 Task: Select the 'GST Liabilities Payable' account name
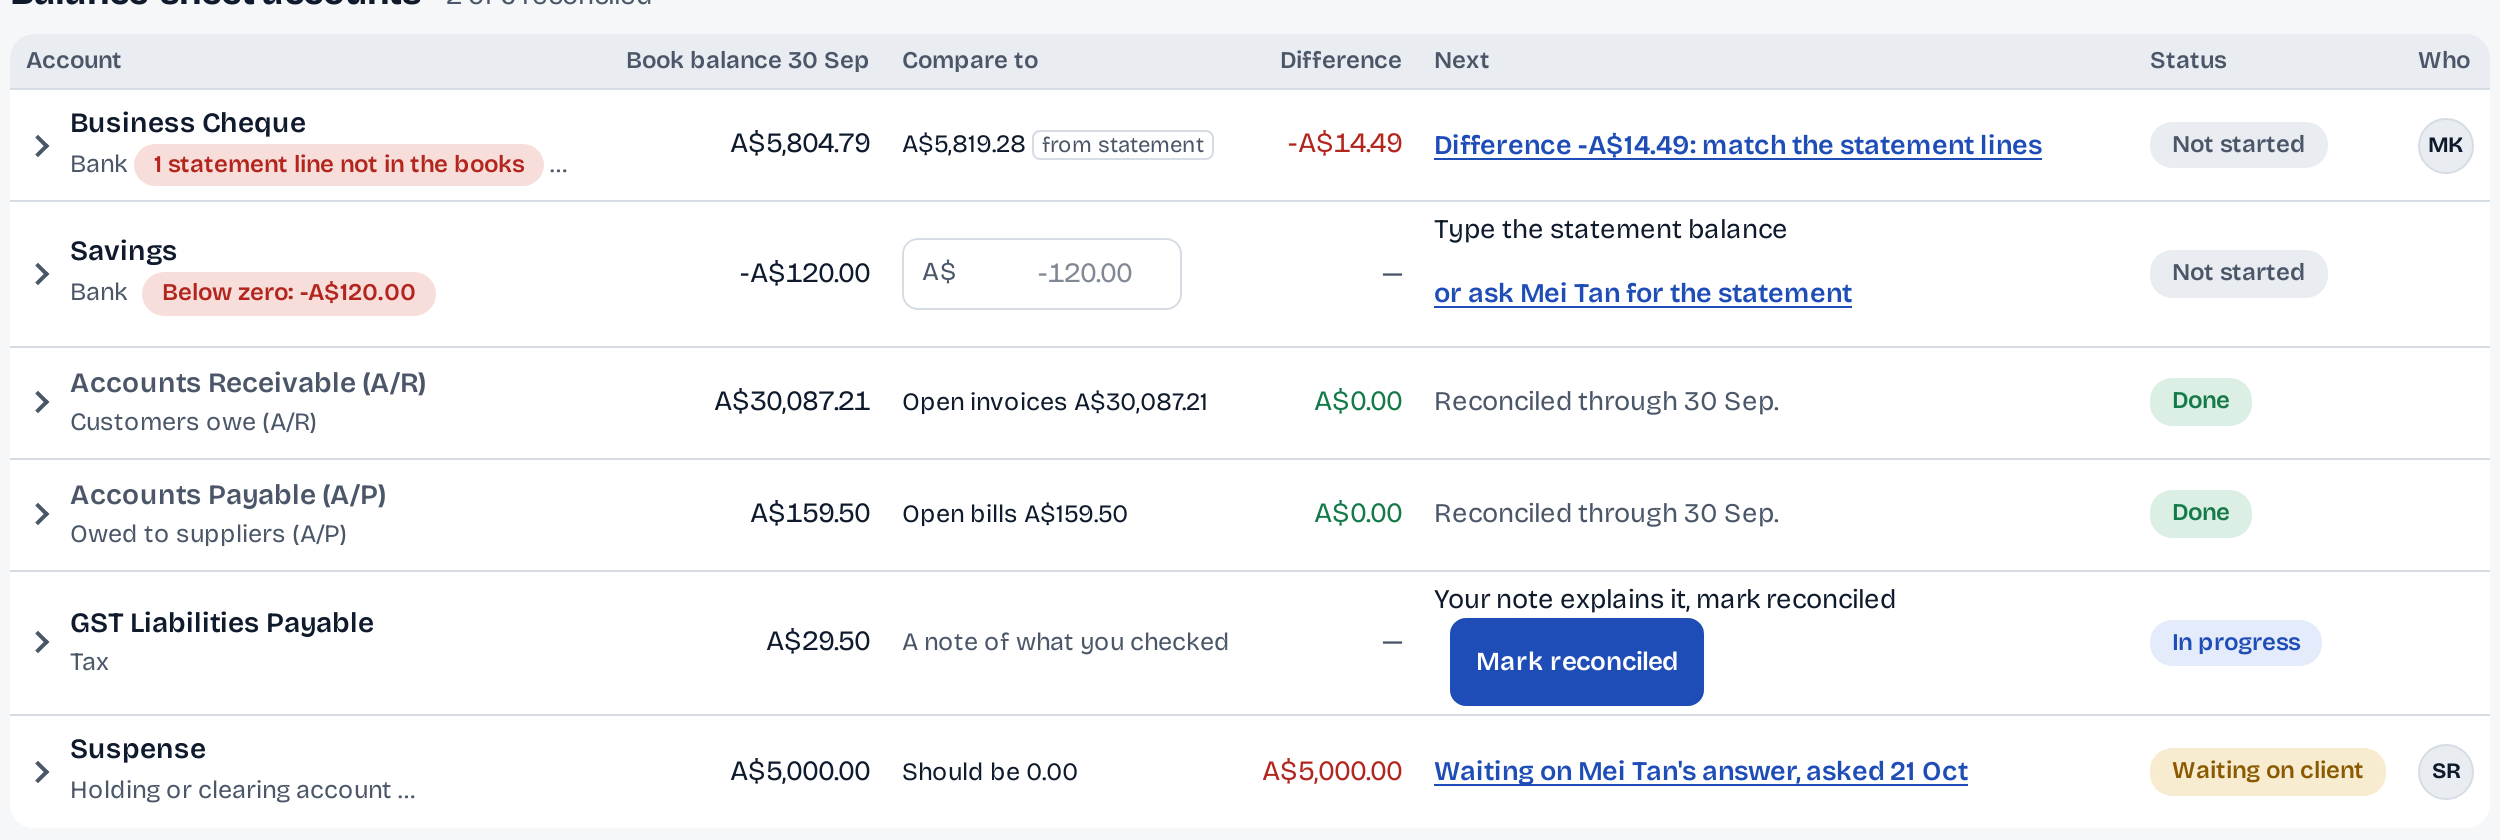[222, 623]
